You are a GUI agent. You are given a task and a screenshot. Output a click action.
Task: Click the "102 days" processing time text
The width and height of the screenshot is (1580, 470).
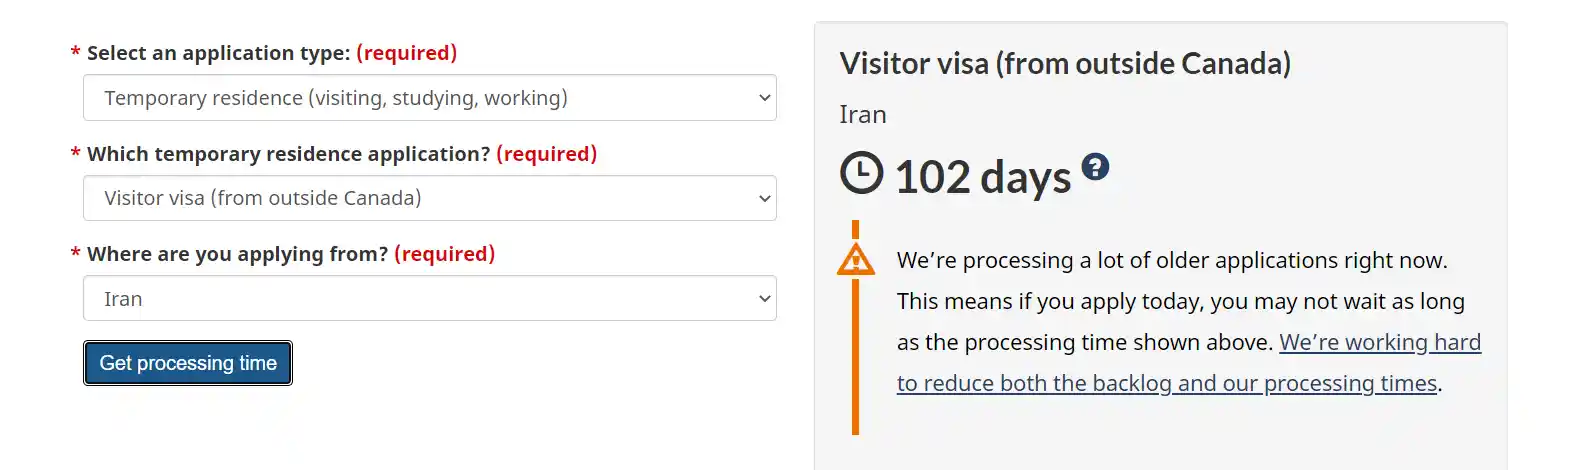click(x=982, y=178)
